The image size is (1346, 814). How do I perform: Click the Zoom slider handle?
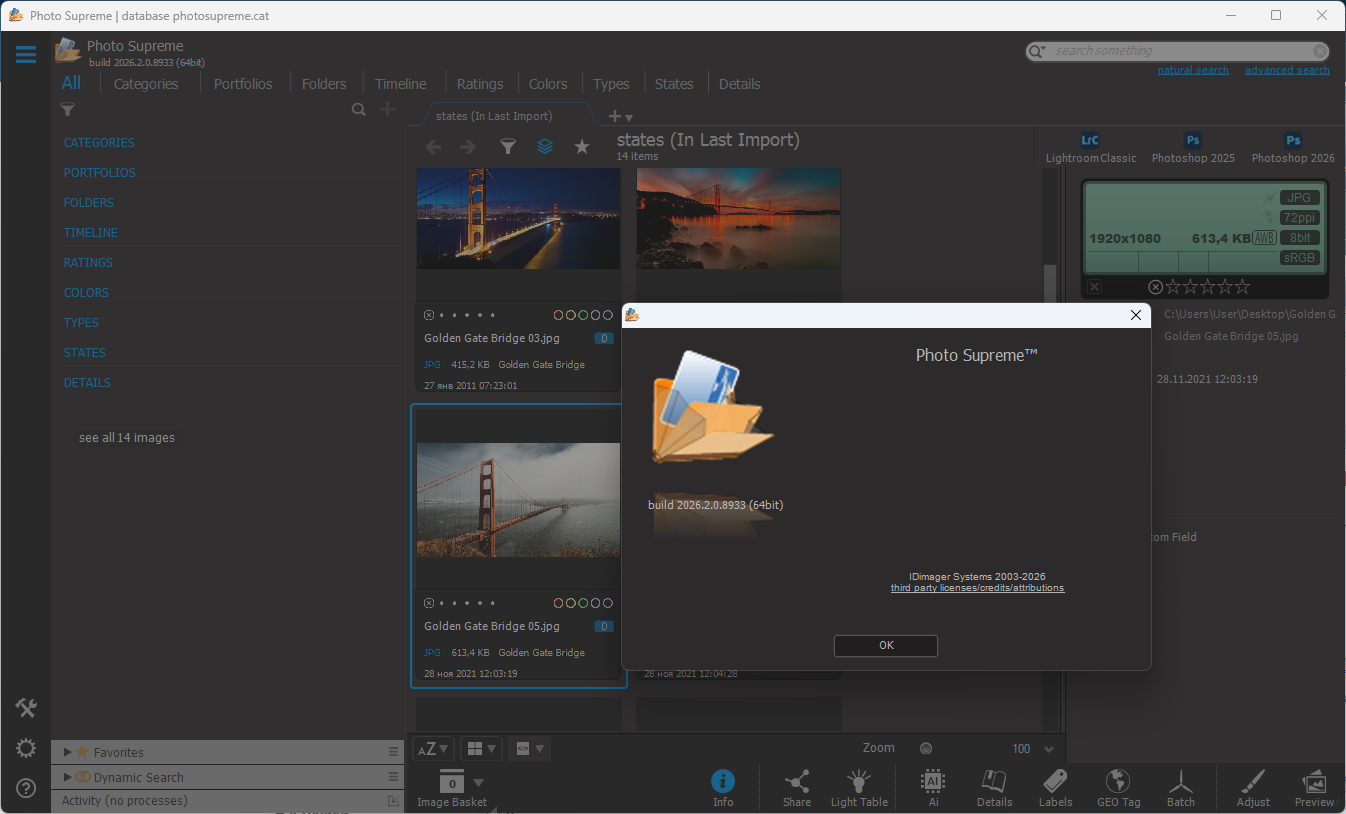tap(926, 748)
